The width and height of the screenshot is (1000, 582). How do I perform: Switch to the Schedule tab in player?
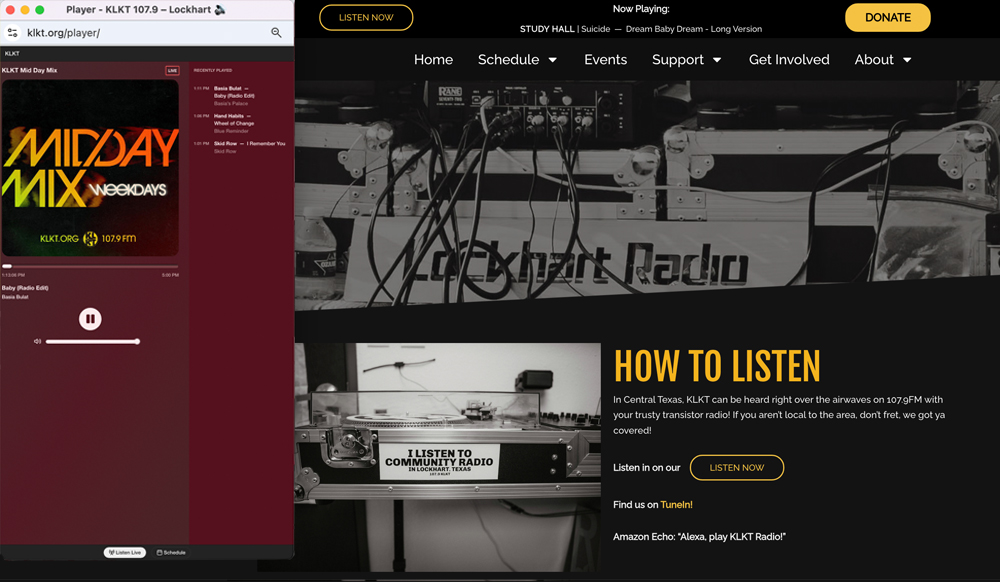tap(171, 552)
